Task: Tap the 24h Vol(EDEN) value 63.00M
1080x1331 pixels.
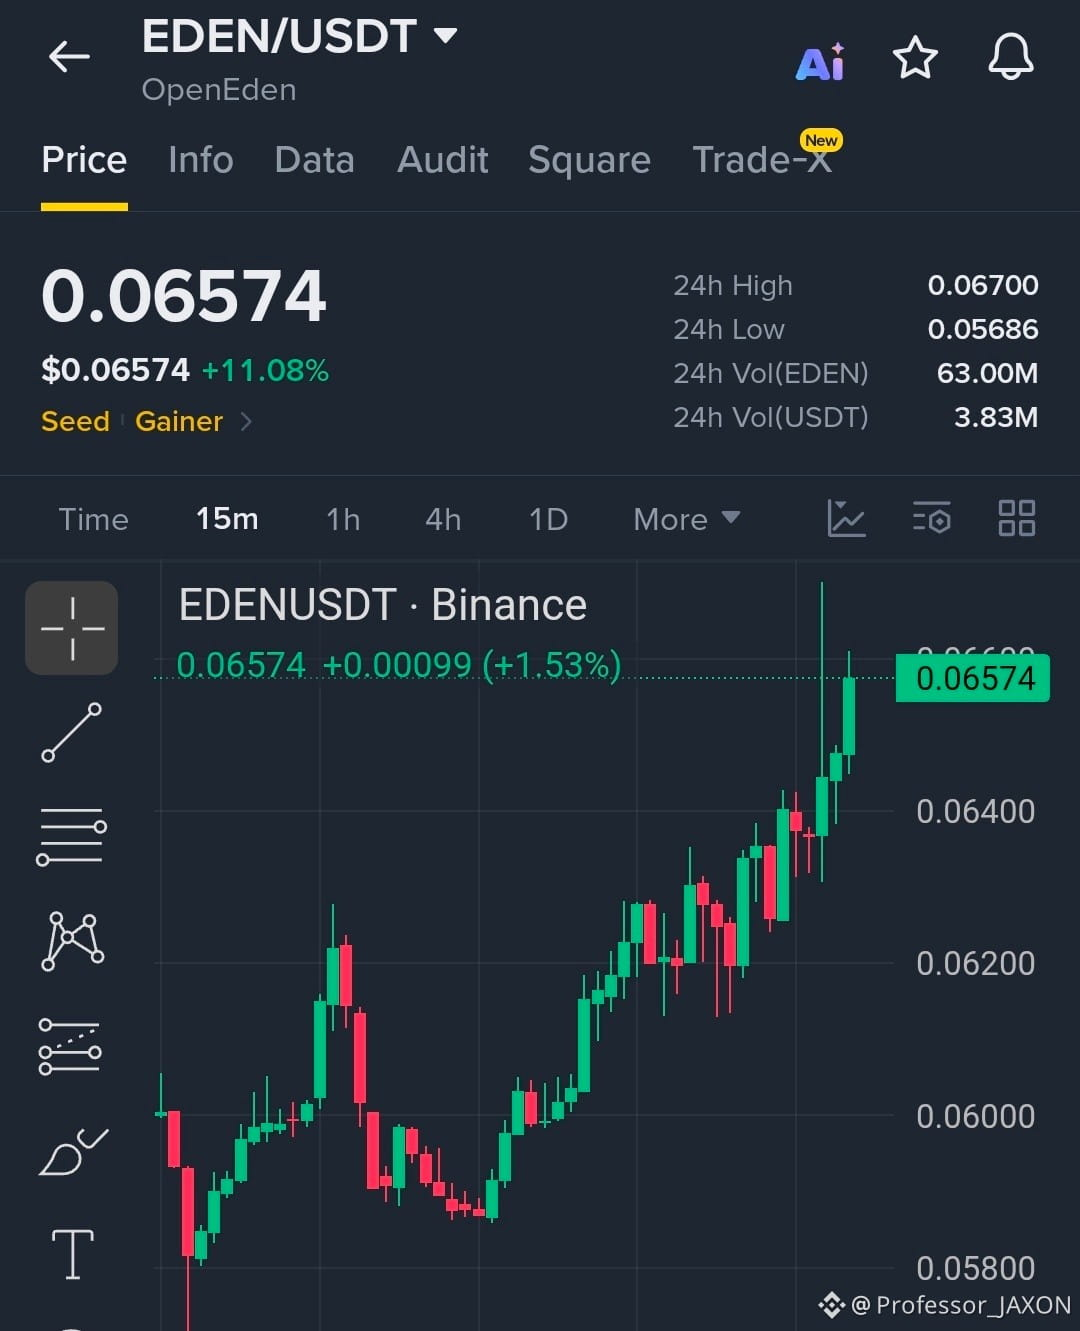Action: click(987, 373)
